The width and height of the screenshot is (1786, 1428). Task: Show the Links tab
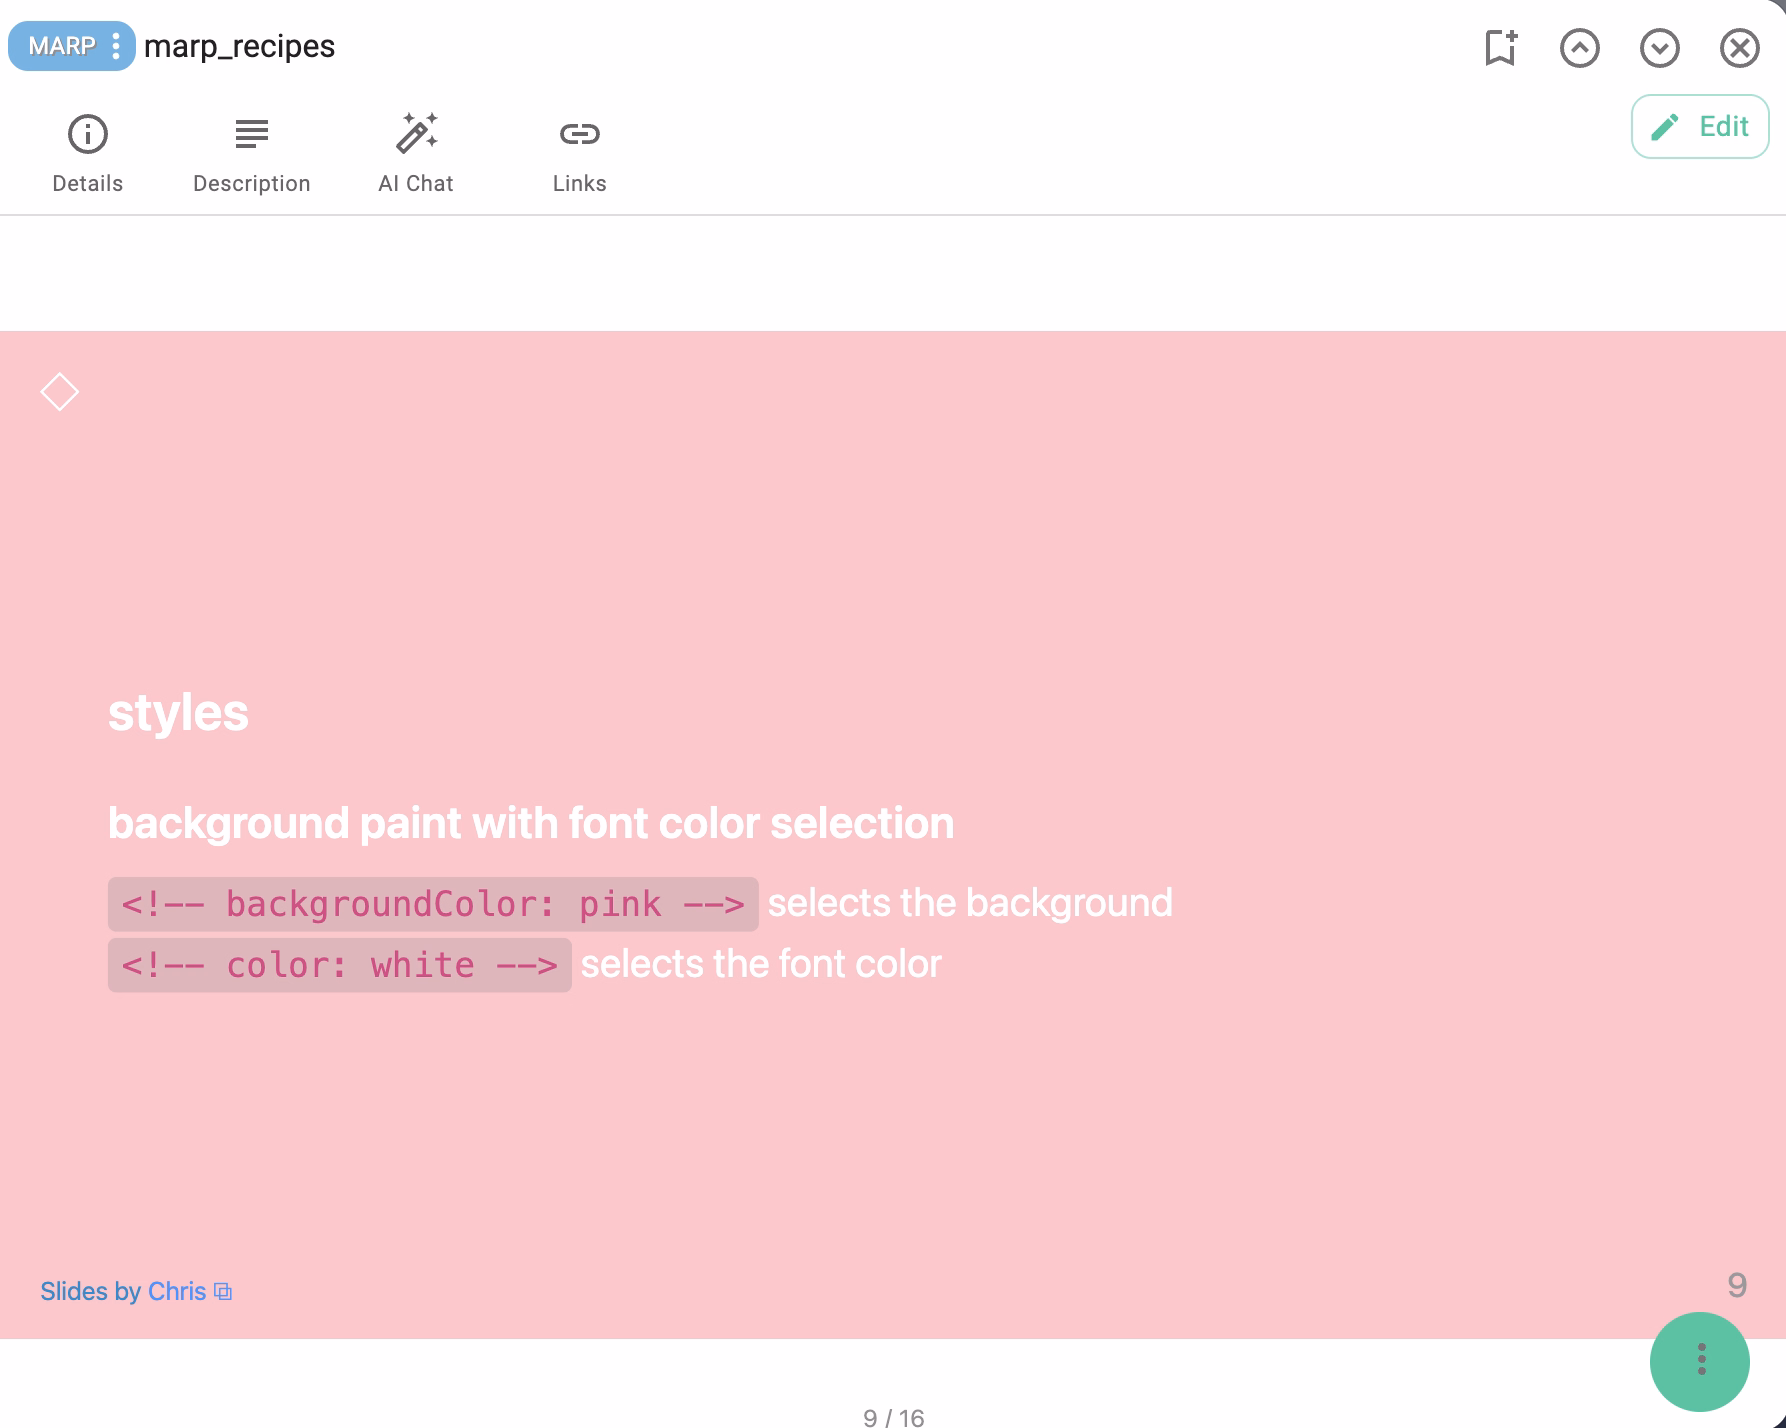coord(579,153)
